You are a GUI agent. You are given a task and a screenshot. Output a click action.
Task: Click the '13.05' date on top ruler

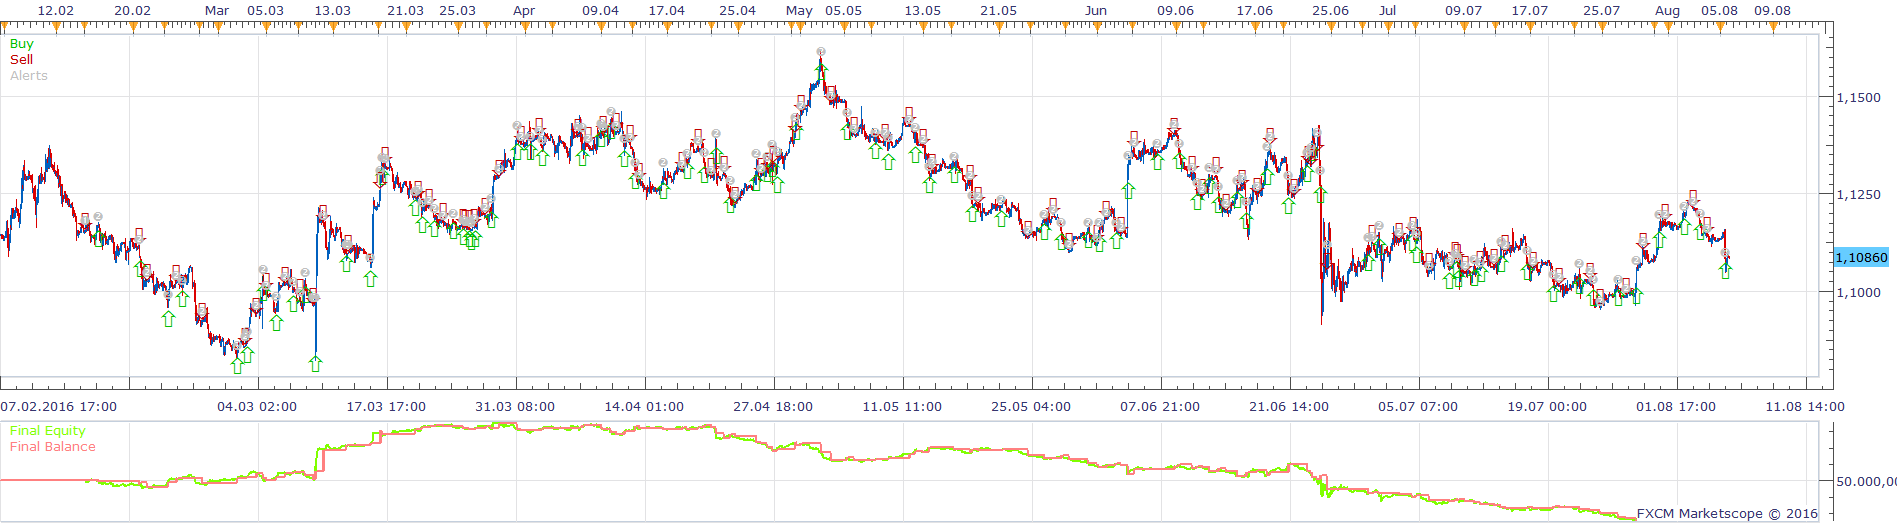click(922, 10)
